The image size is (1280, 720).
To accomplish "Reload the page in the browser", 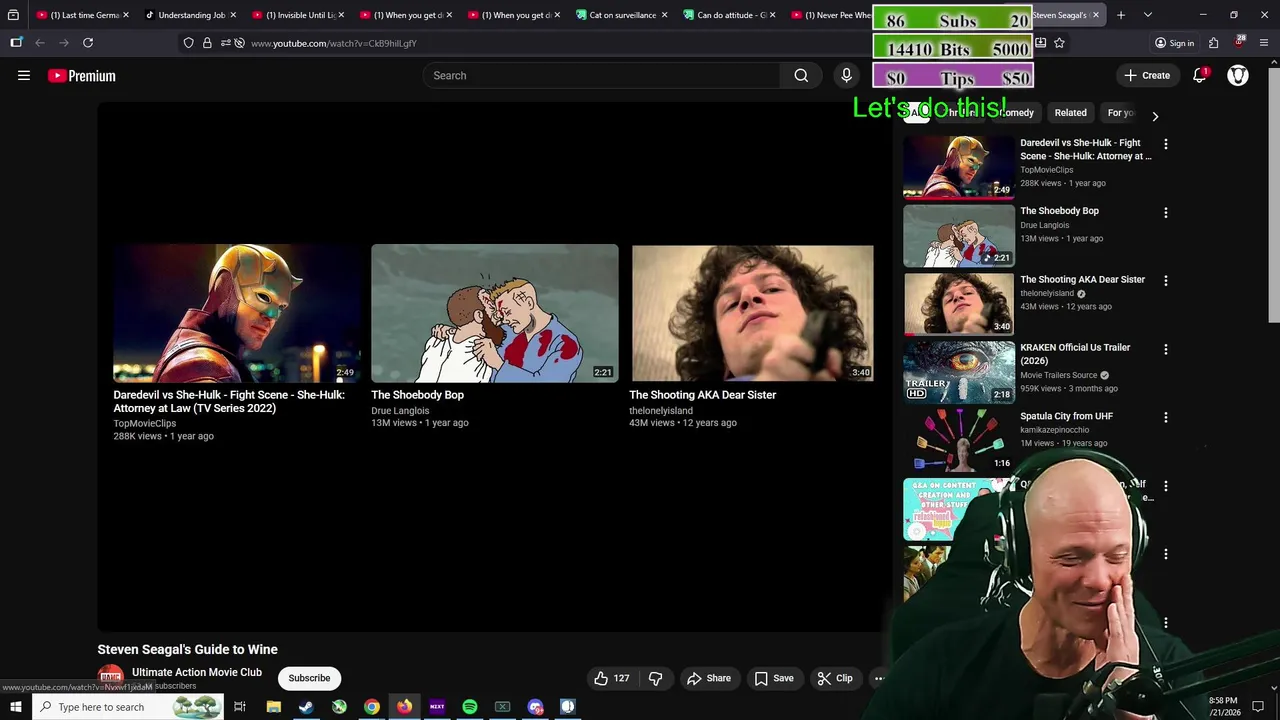I will point(88,43).
